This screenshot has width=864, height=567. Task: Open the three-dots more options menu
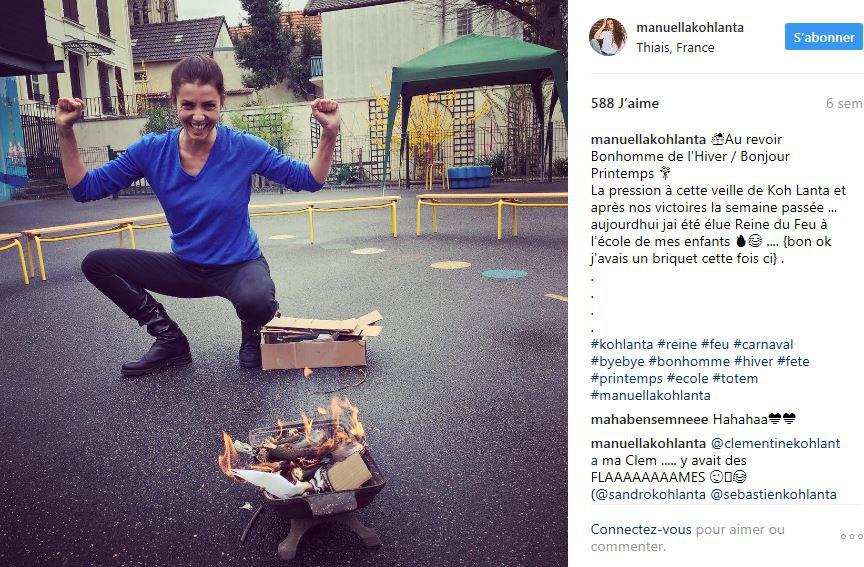point(851,536)
